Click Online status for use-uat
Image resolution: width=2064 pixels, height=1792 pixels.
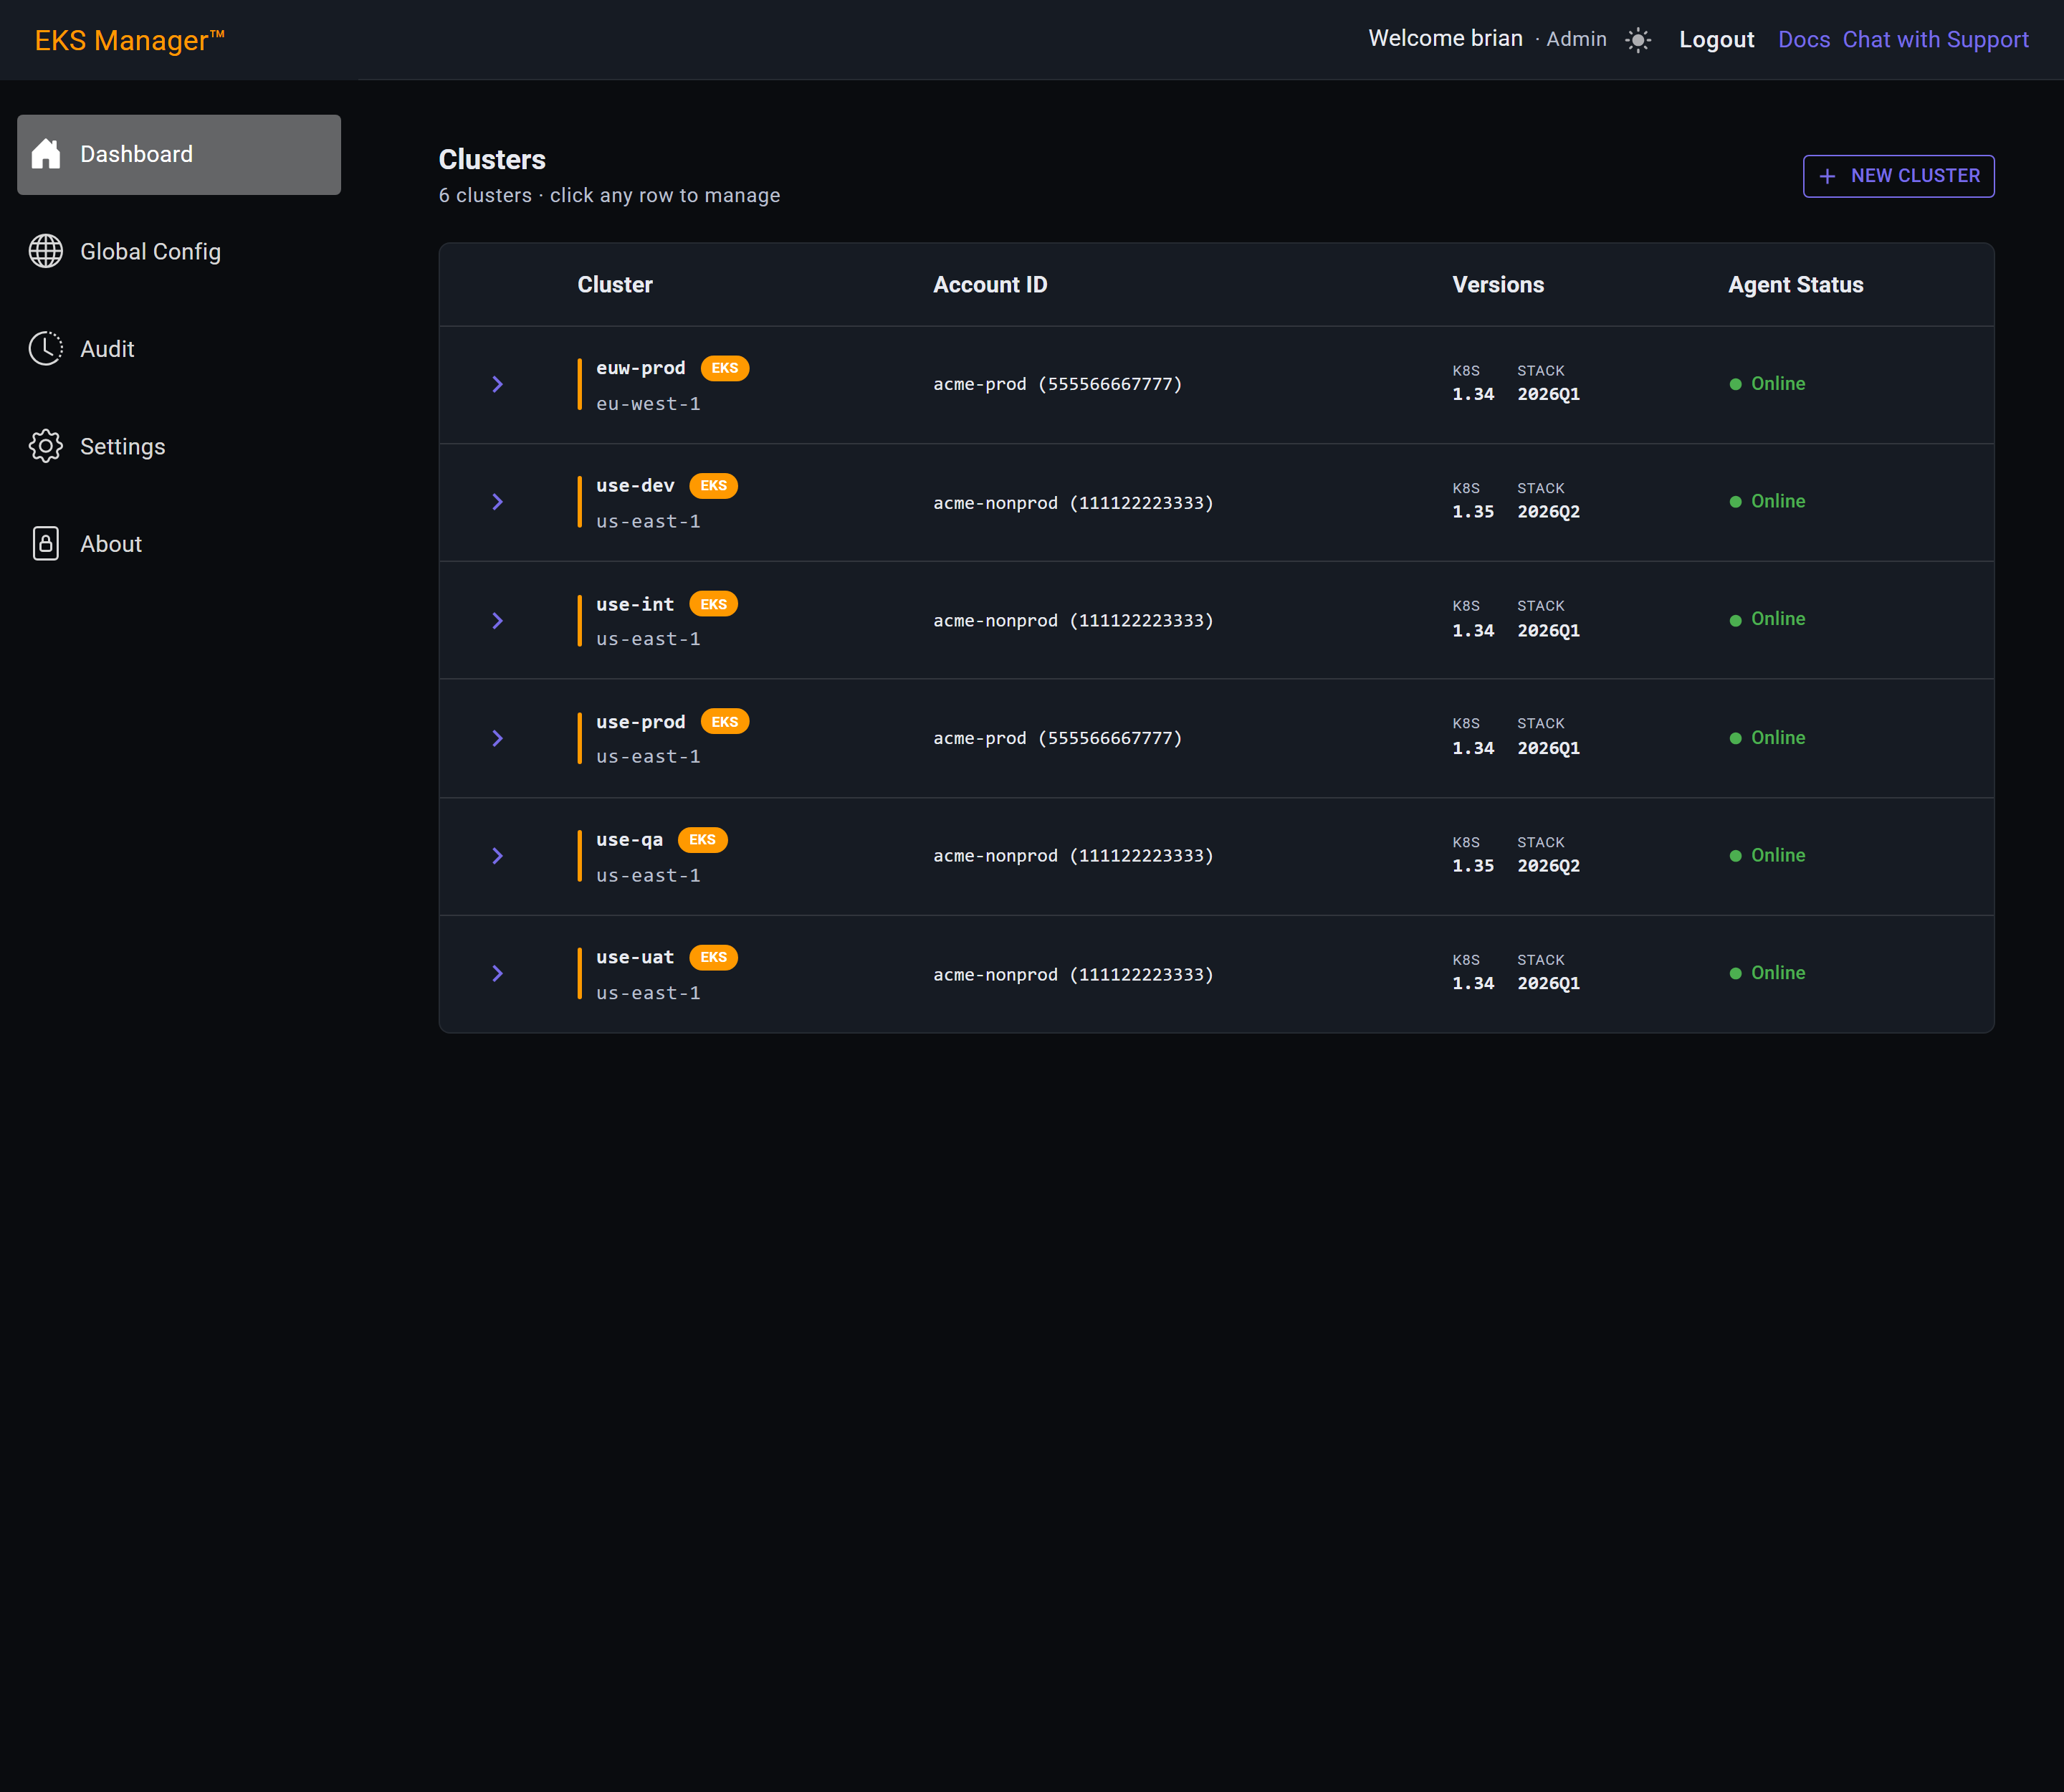[x=1778, y=973]
